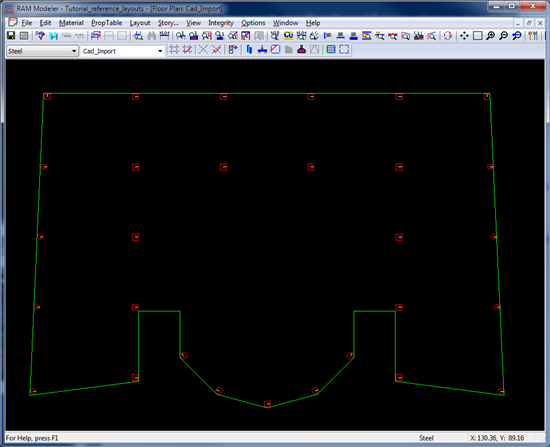Click the gray print layout icon beside Save

click(24, 35)
